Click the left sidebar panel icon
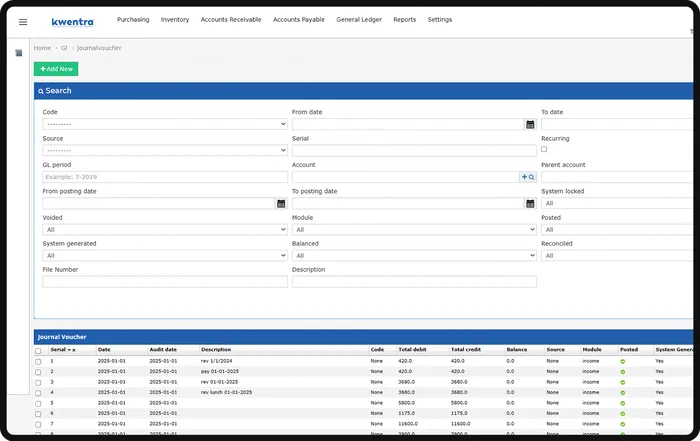700x441 pixels. tap(19, 53)
